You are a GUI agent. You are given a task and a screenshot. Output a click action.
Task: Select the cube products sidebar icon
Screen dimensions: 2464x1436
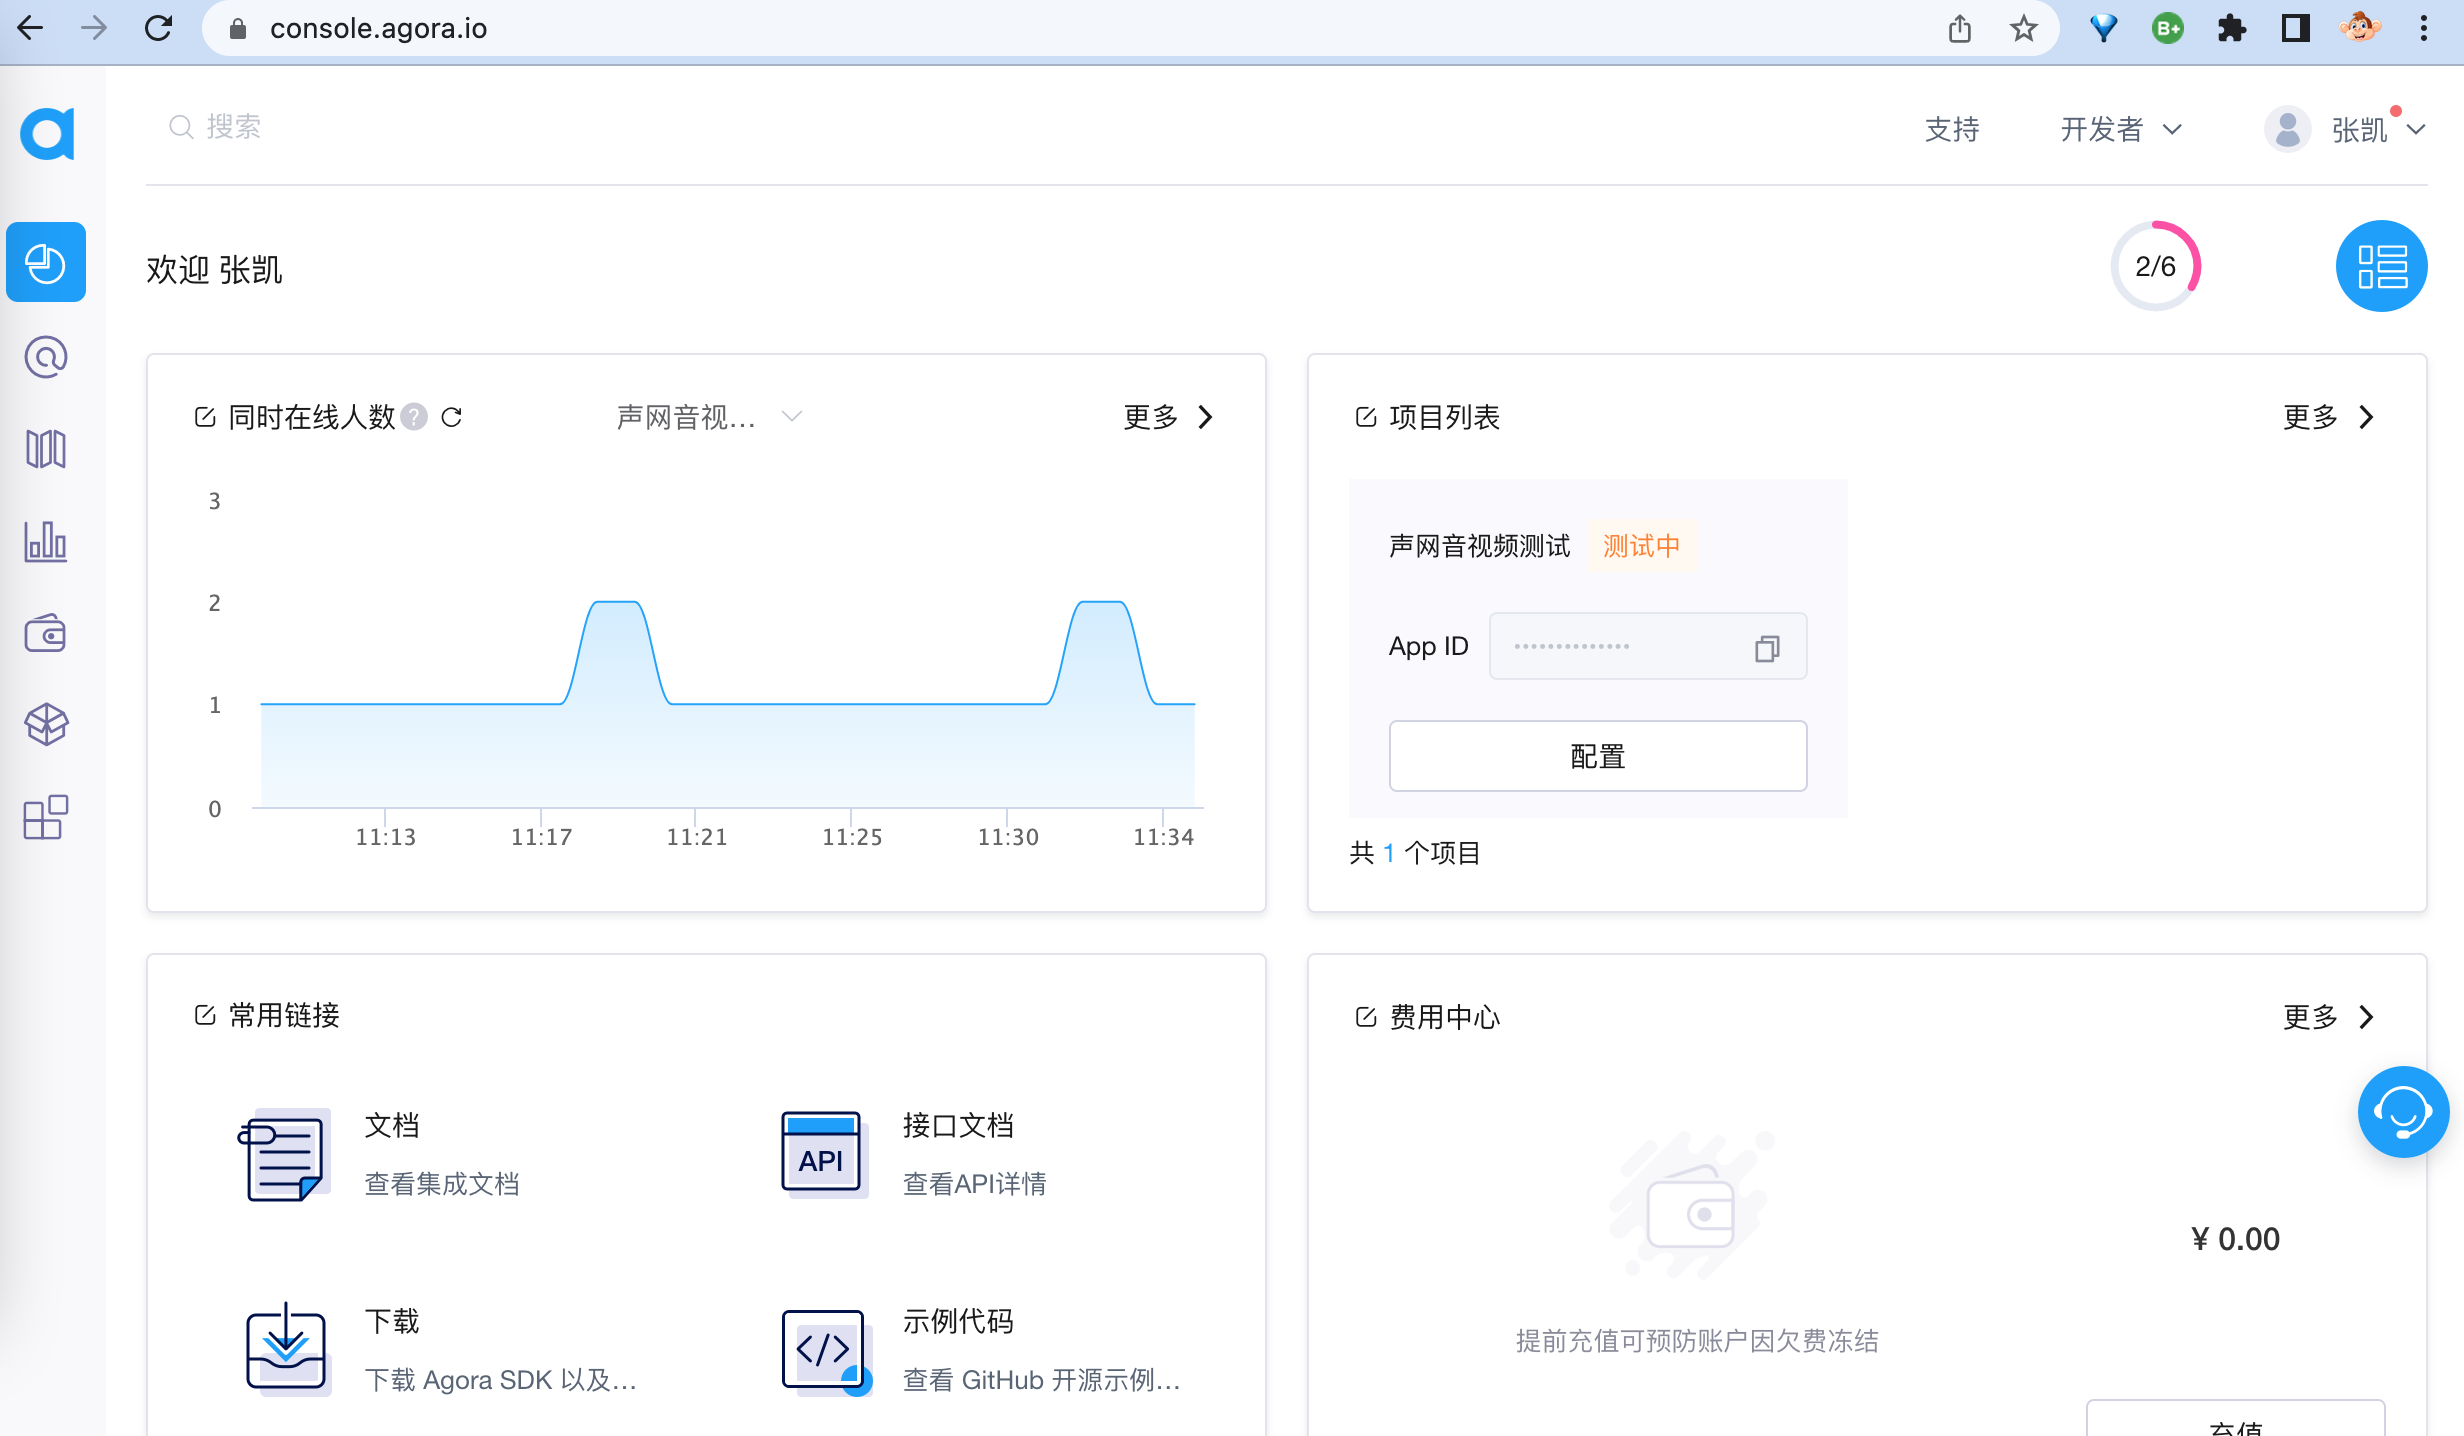click(x=46, y=725)
